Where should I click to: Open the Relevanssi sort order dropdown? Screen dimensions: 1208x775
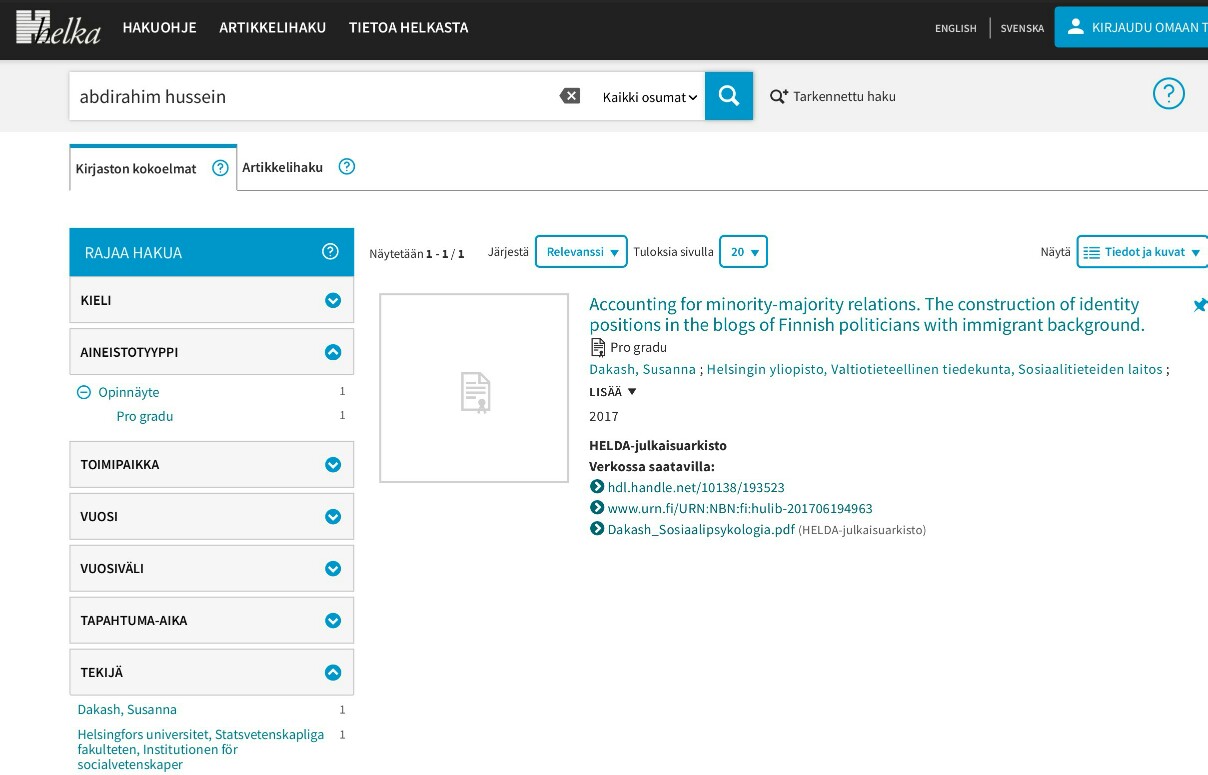click(581, 252)
